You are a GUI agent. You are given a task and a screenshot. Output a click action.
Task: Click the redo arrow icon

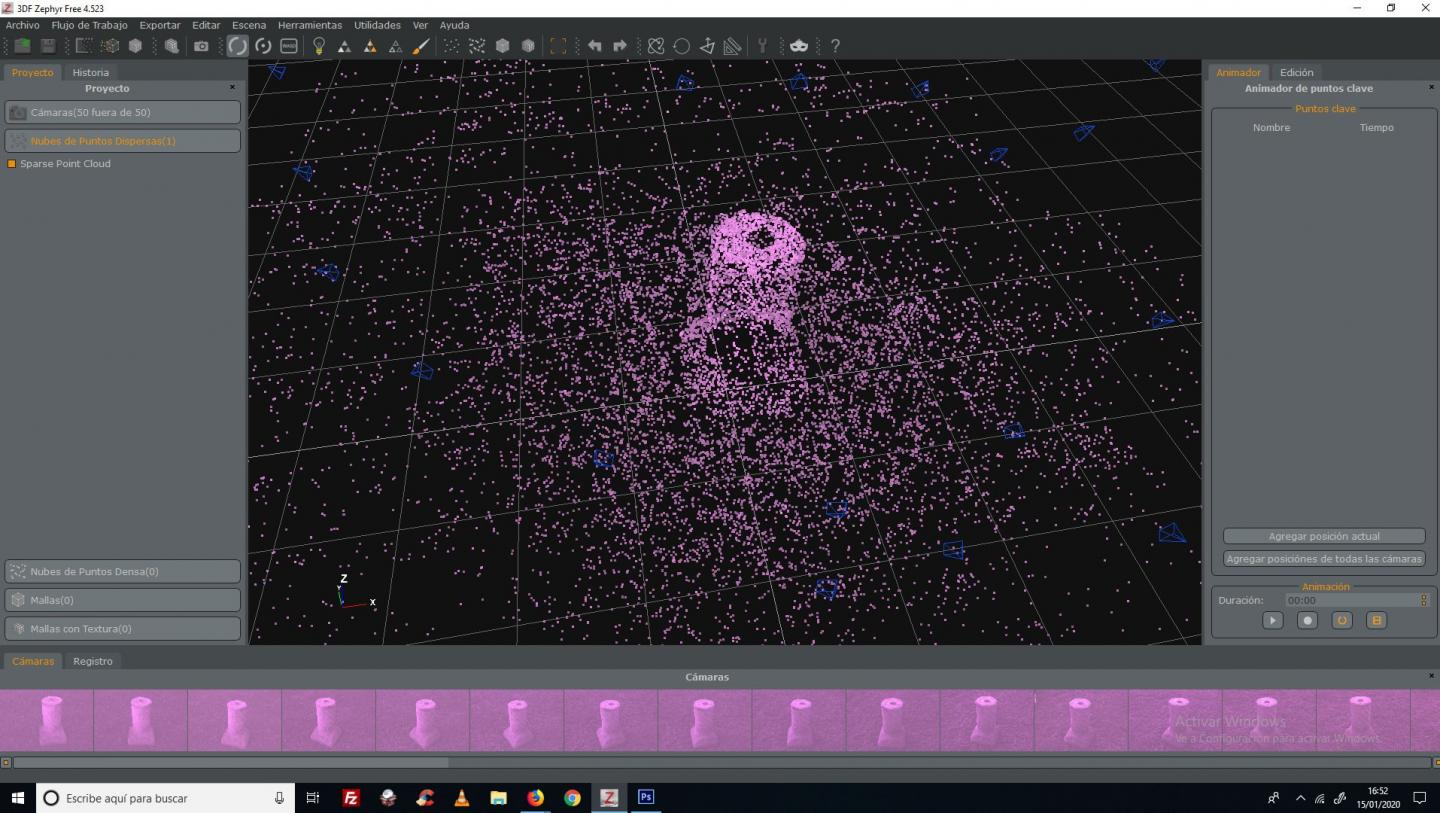620,46
